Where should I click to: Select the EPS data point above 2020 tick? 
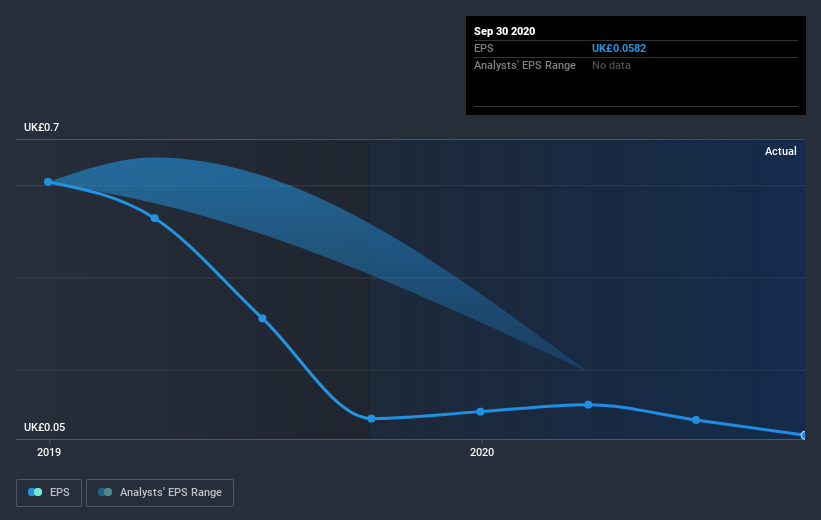(481, 412)
